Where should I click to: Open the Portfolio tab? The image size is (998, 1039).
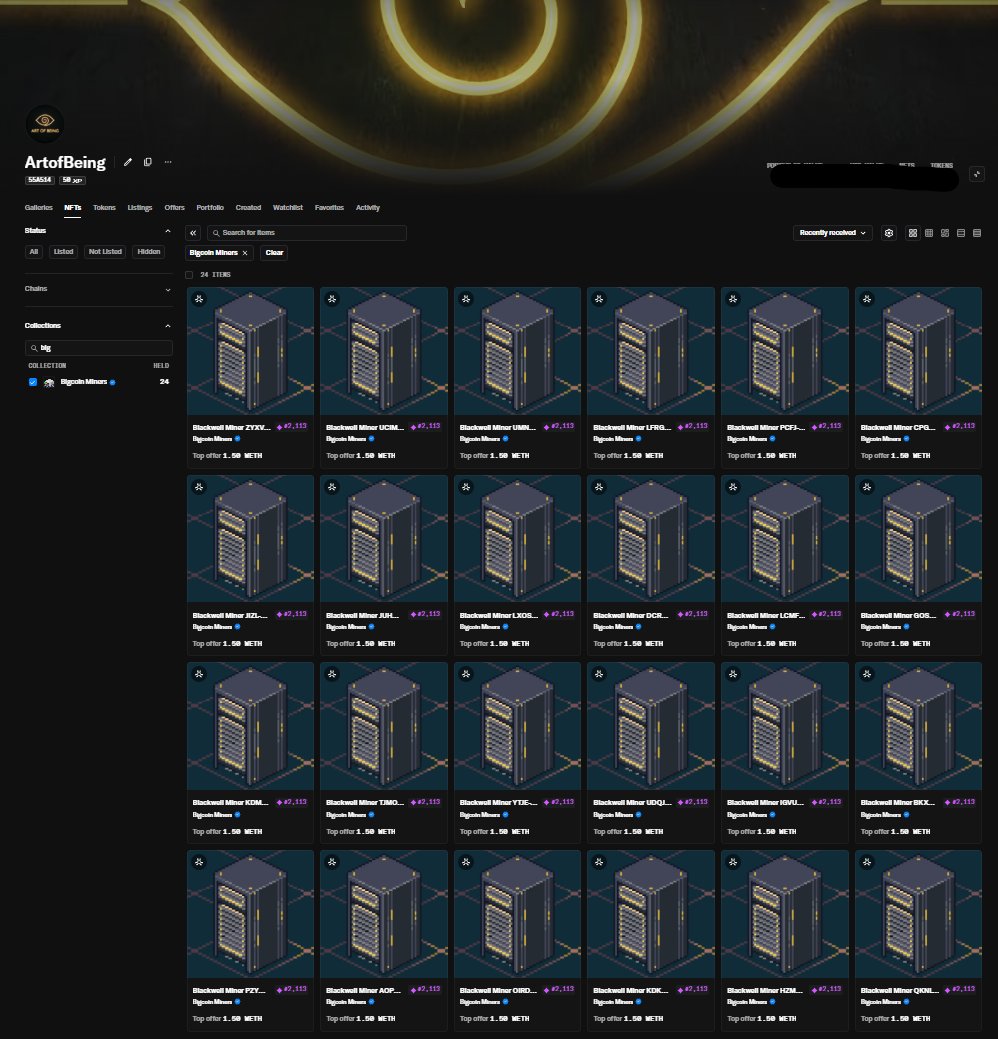tap(210, 208)
